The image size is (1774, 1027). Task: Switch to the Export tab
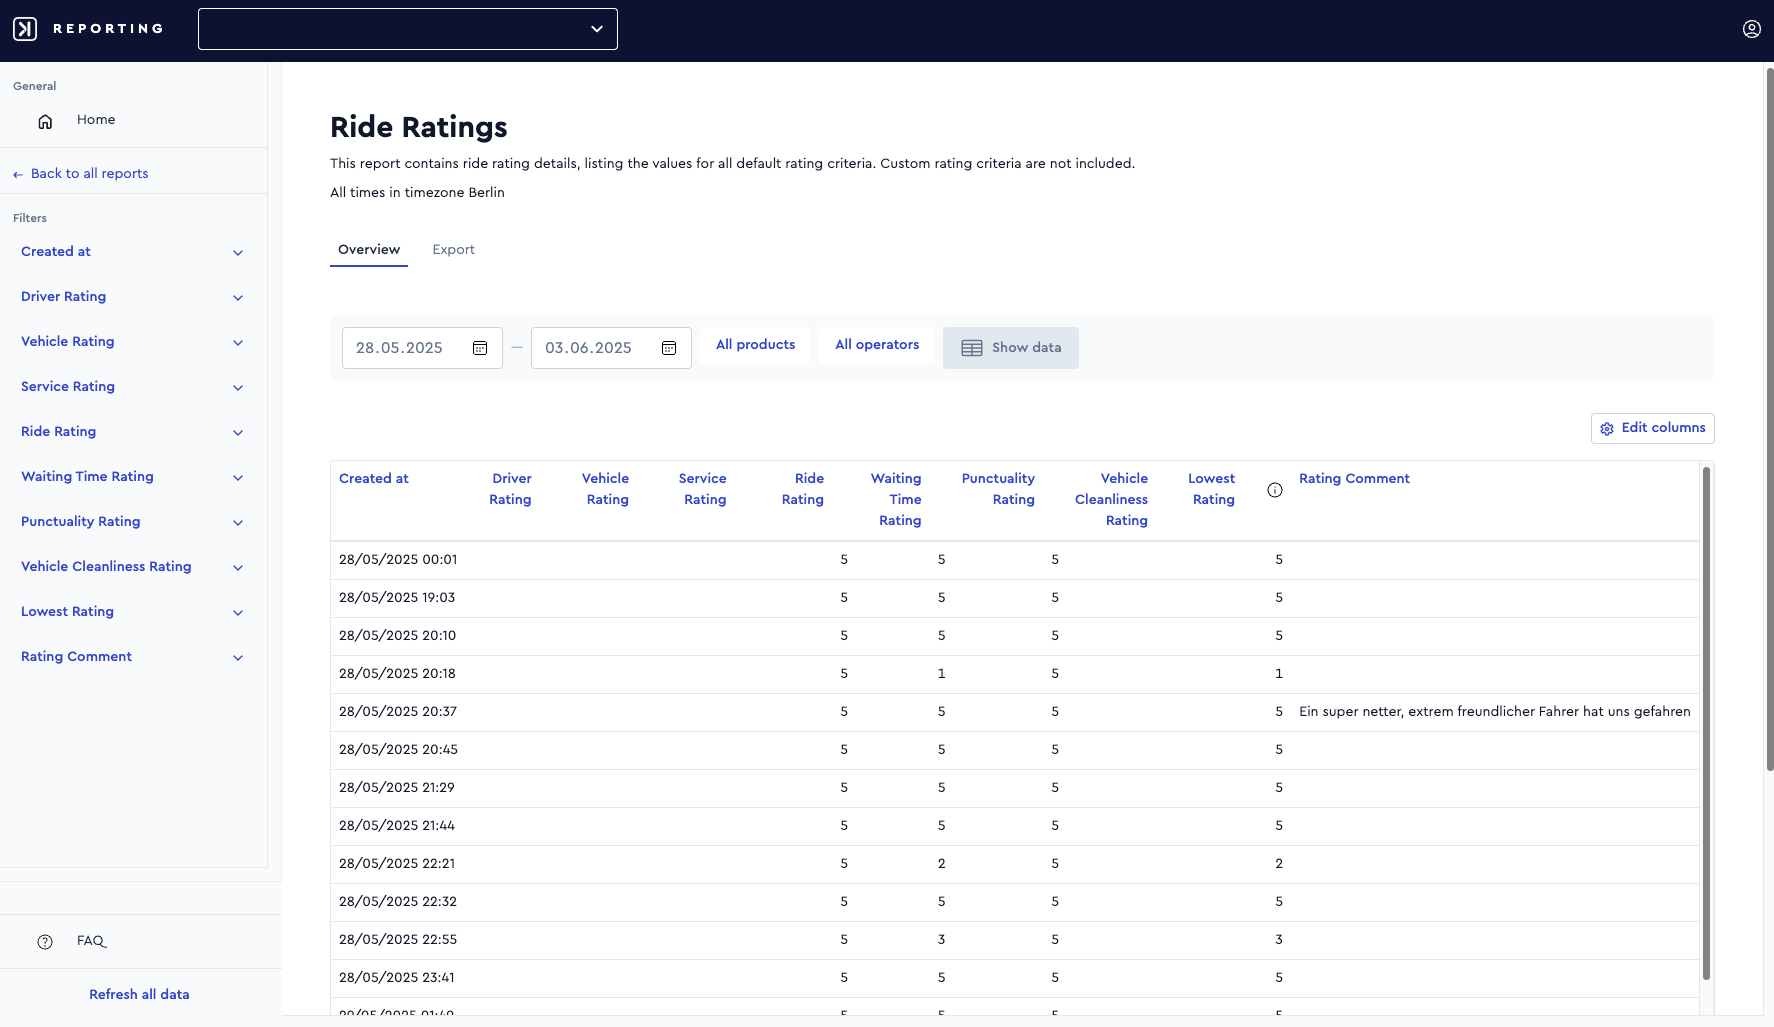coord(453,250)
